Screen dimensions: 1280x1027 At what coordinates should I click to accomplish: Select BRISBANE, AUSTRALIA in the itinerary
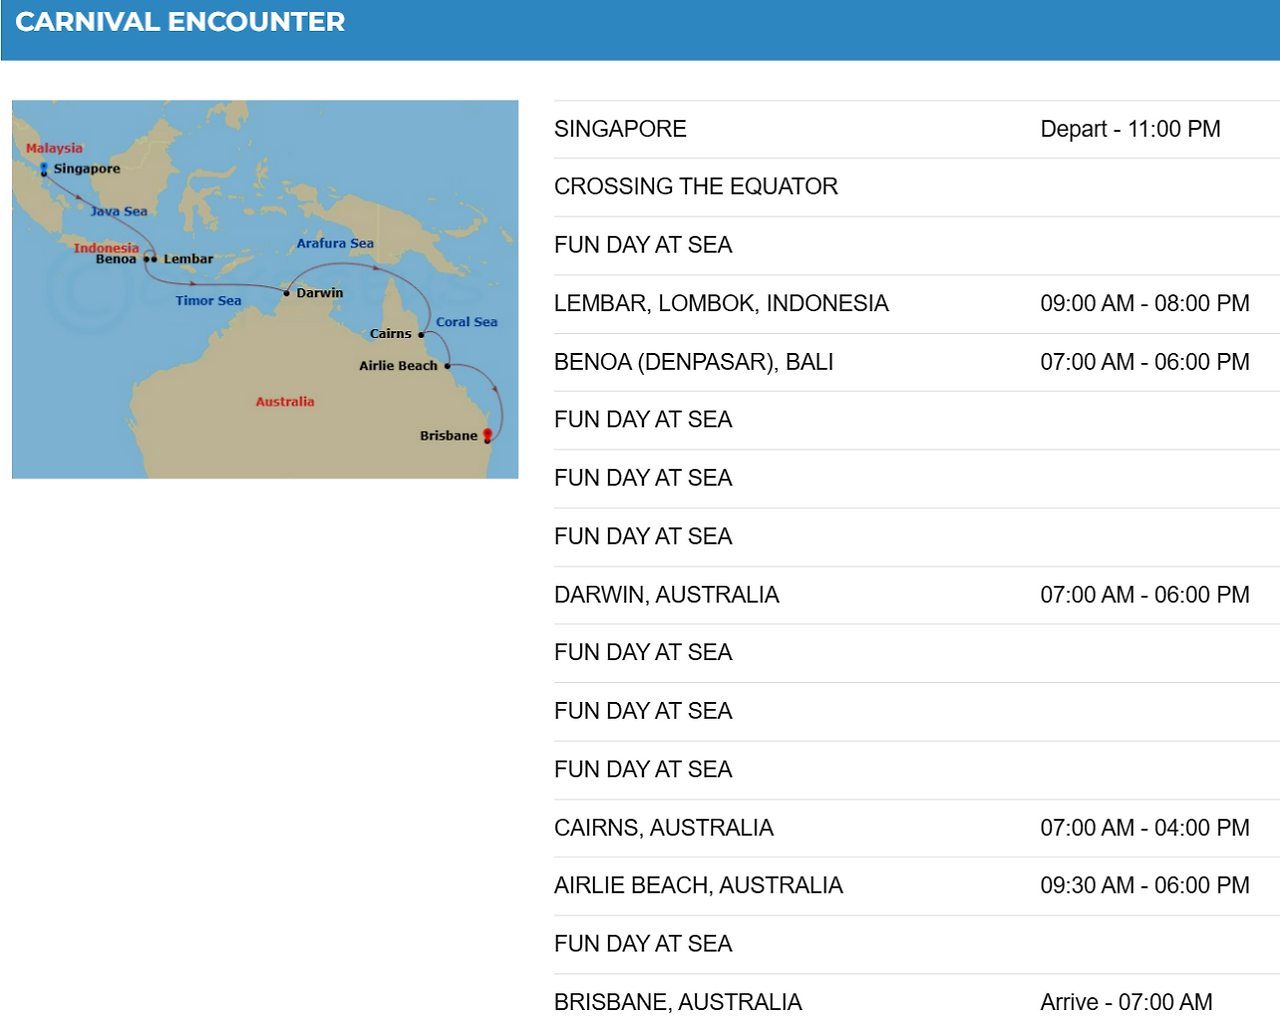(678, 1002)
